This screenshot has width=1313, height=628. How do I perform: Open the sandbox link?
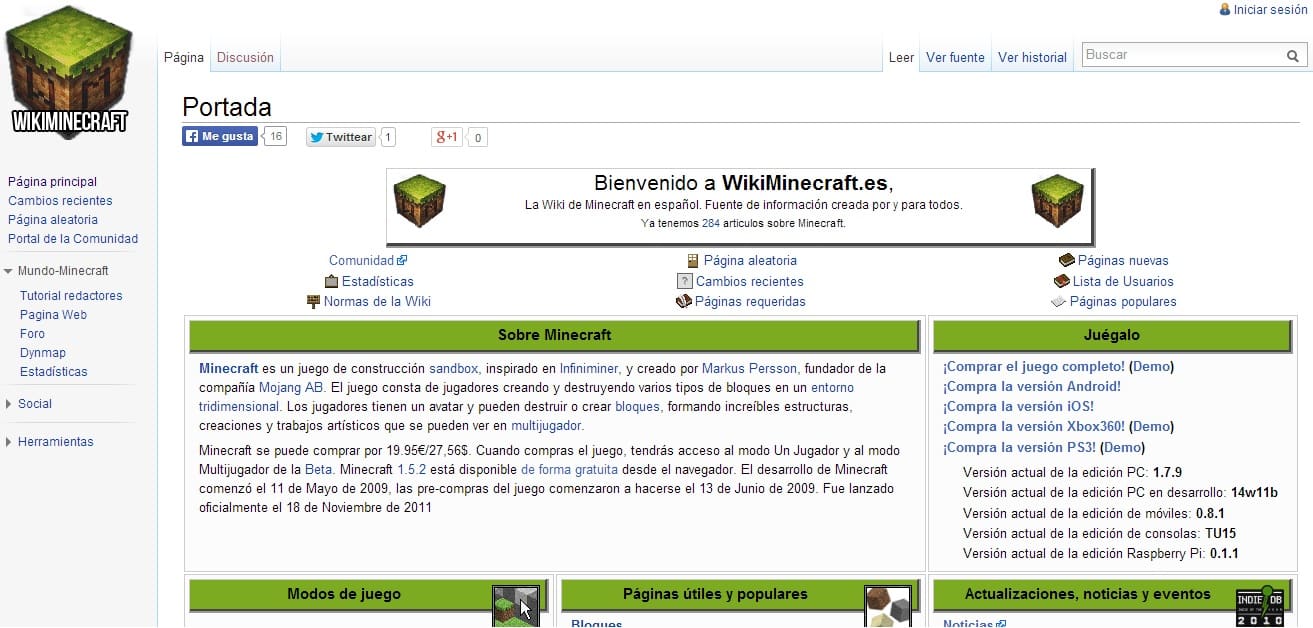coord(454,369)
